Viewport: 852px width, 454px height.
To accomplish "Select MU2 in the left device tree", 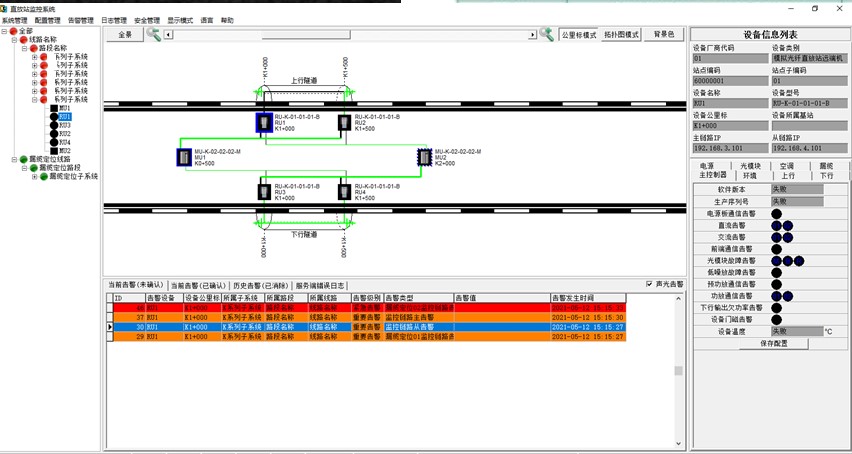I will point(65,151).
